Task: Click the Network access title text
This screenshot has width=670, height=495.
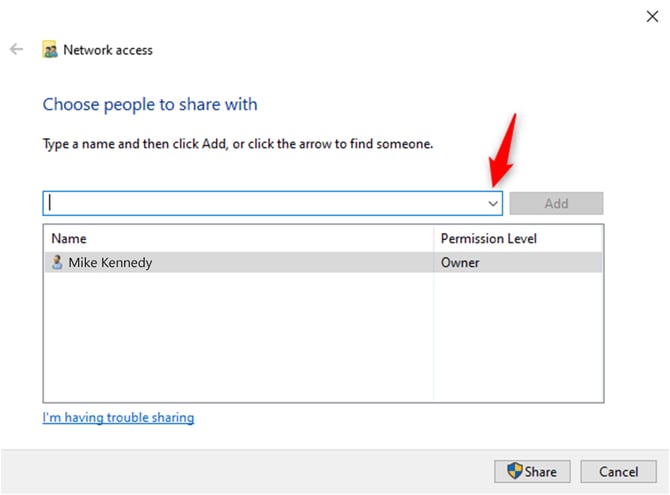Action: click(x=108, y=49)
